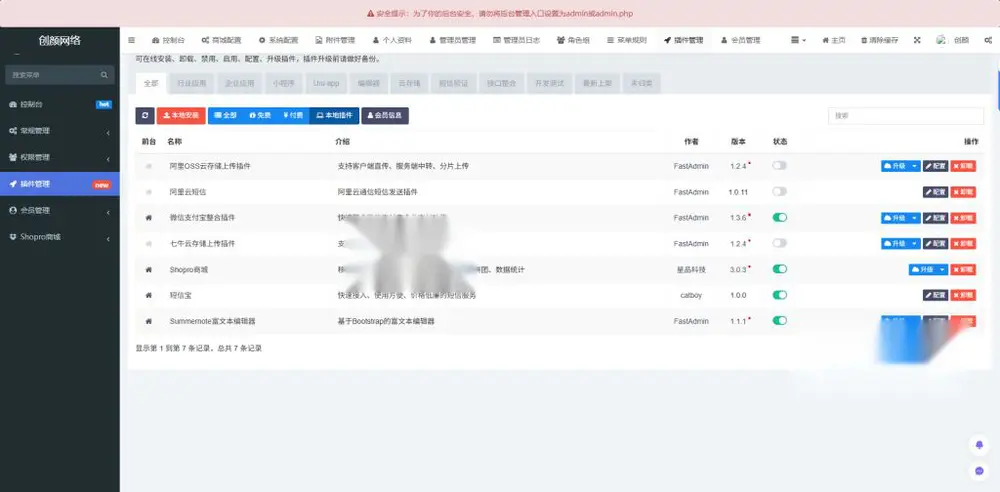
Task: Filter by 免费 plugins button
Action: pyautogui.click(x=260, y=116)
